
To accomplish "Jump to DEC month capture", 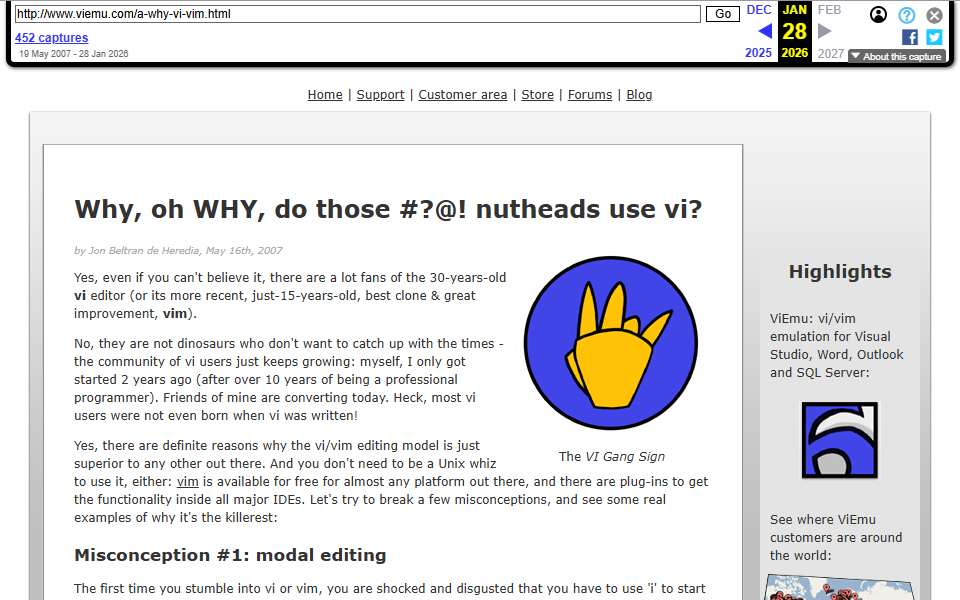I will click(759, 10).
